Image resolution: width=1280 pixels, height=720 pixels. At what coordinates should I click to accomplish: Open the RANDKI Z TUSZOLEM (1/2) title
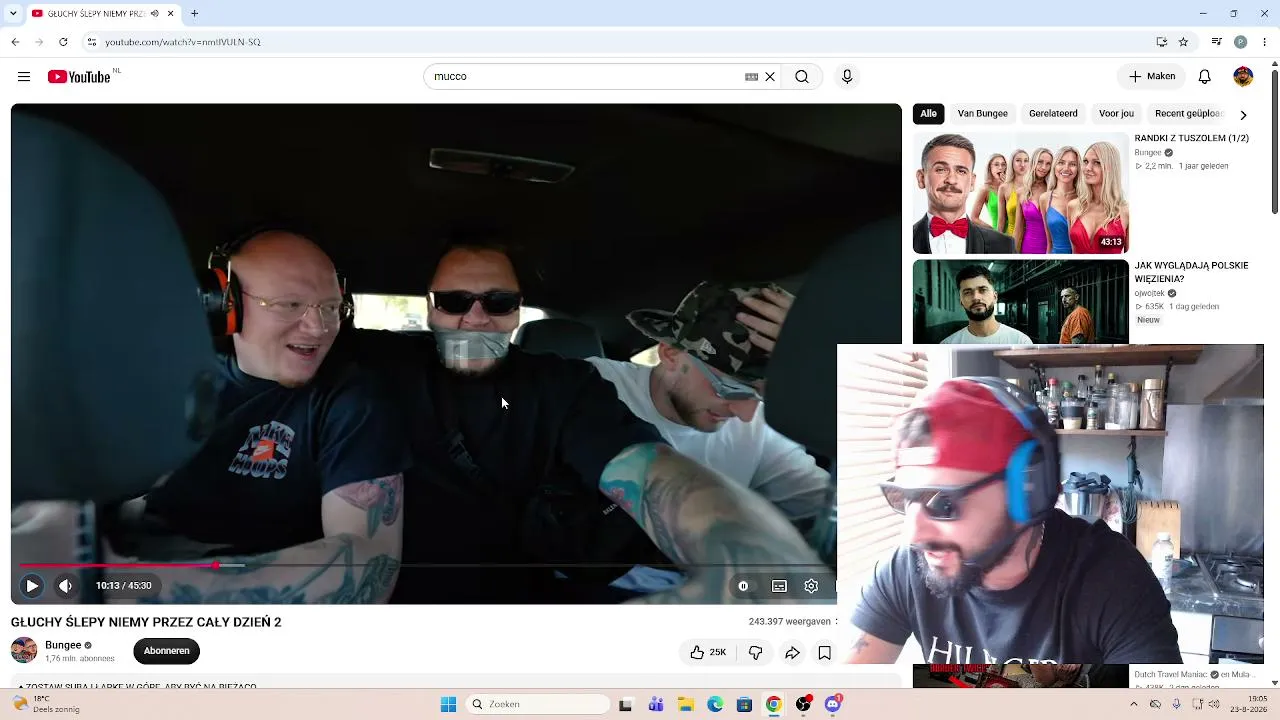tap(1192, 138)
